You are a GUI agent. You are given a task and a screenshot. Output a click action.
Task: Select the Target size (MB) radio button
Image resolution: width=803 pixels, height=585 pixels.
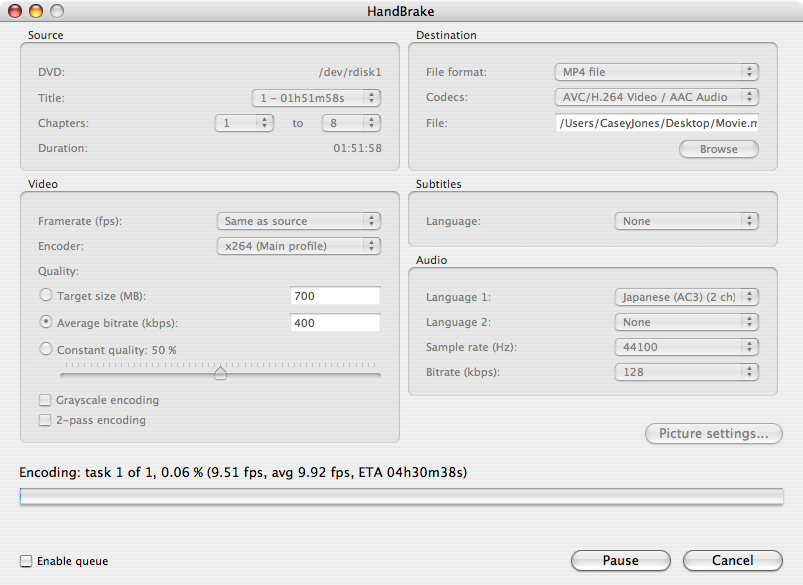[46, 295]
